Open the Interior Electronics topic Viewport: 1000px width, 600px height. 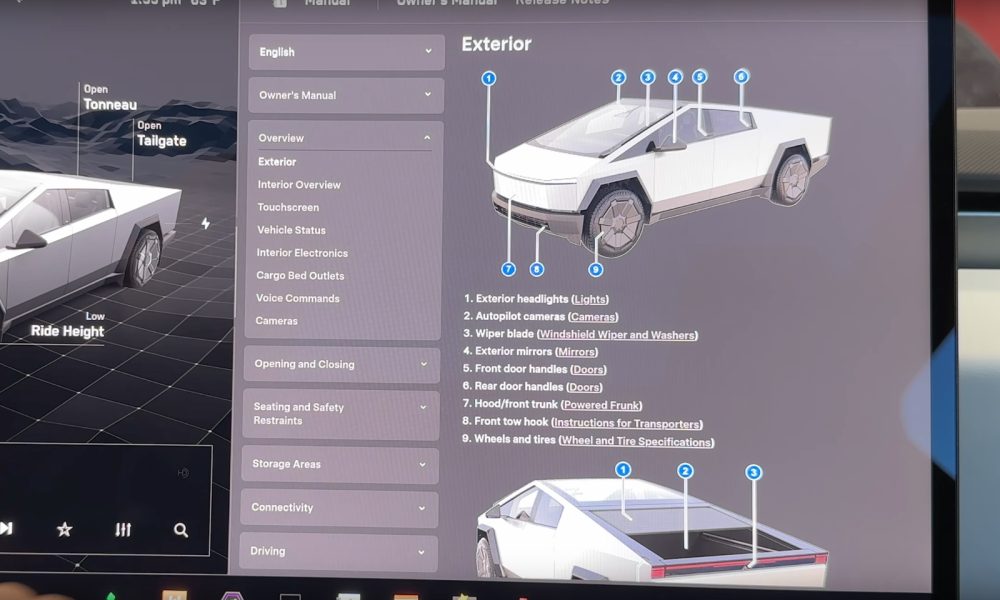pyautogui.click(x=302, y=253)
